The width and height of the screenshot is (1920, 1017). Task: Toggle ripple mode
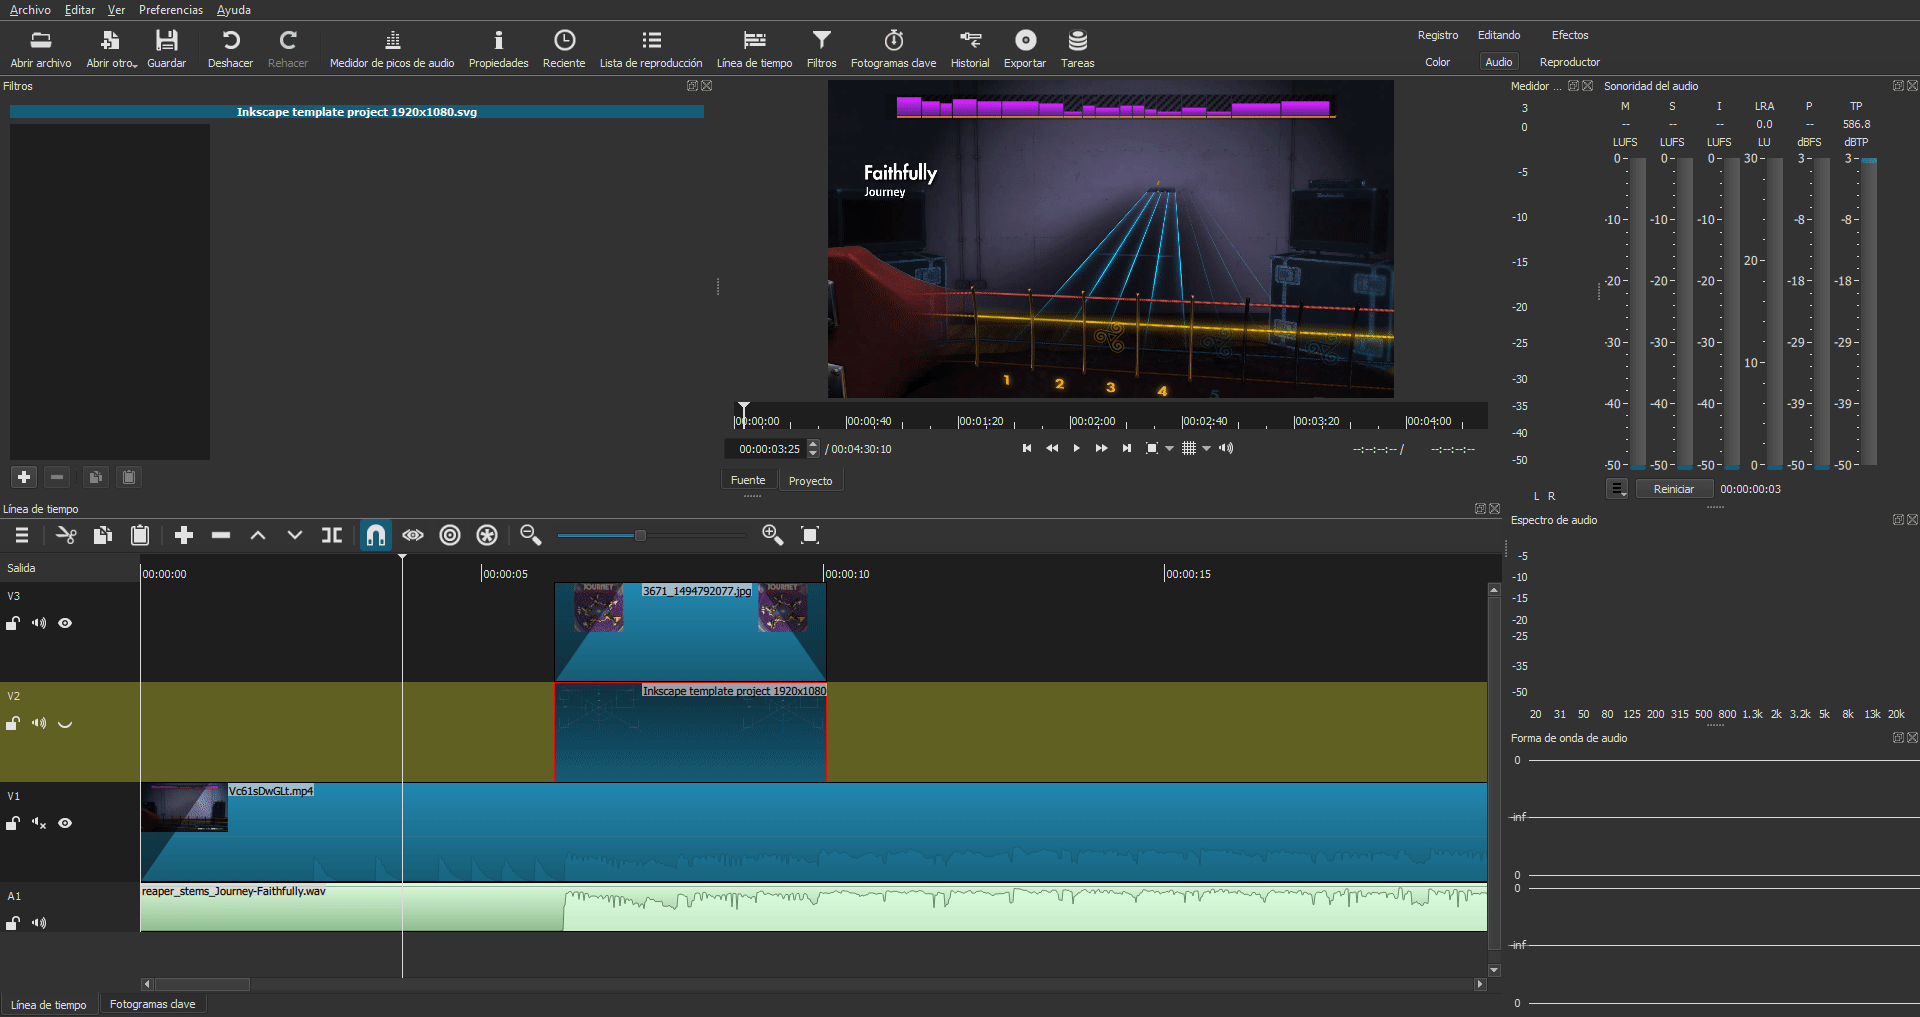450,535
